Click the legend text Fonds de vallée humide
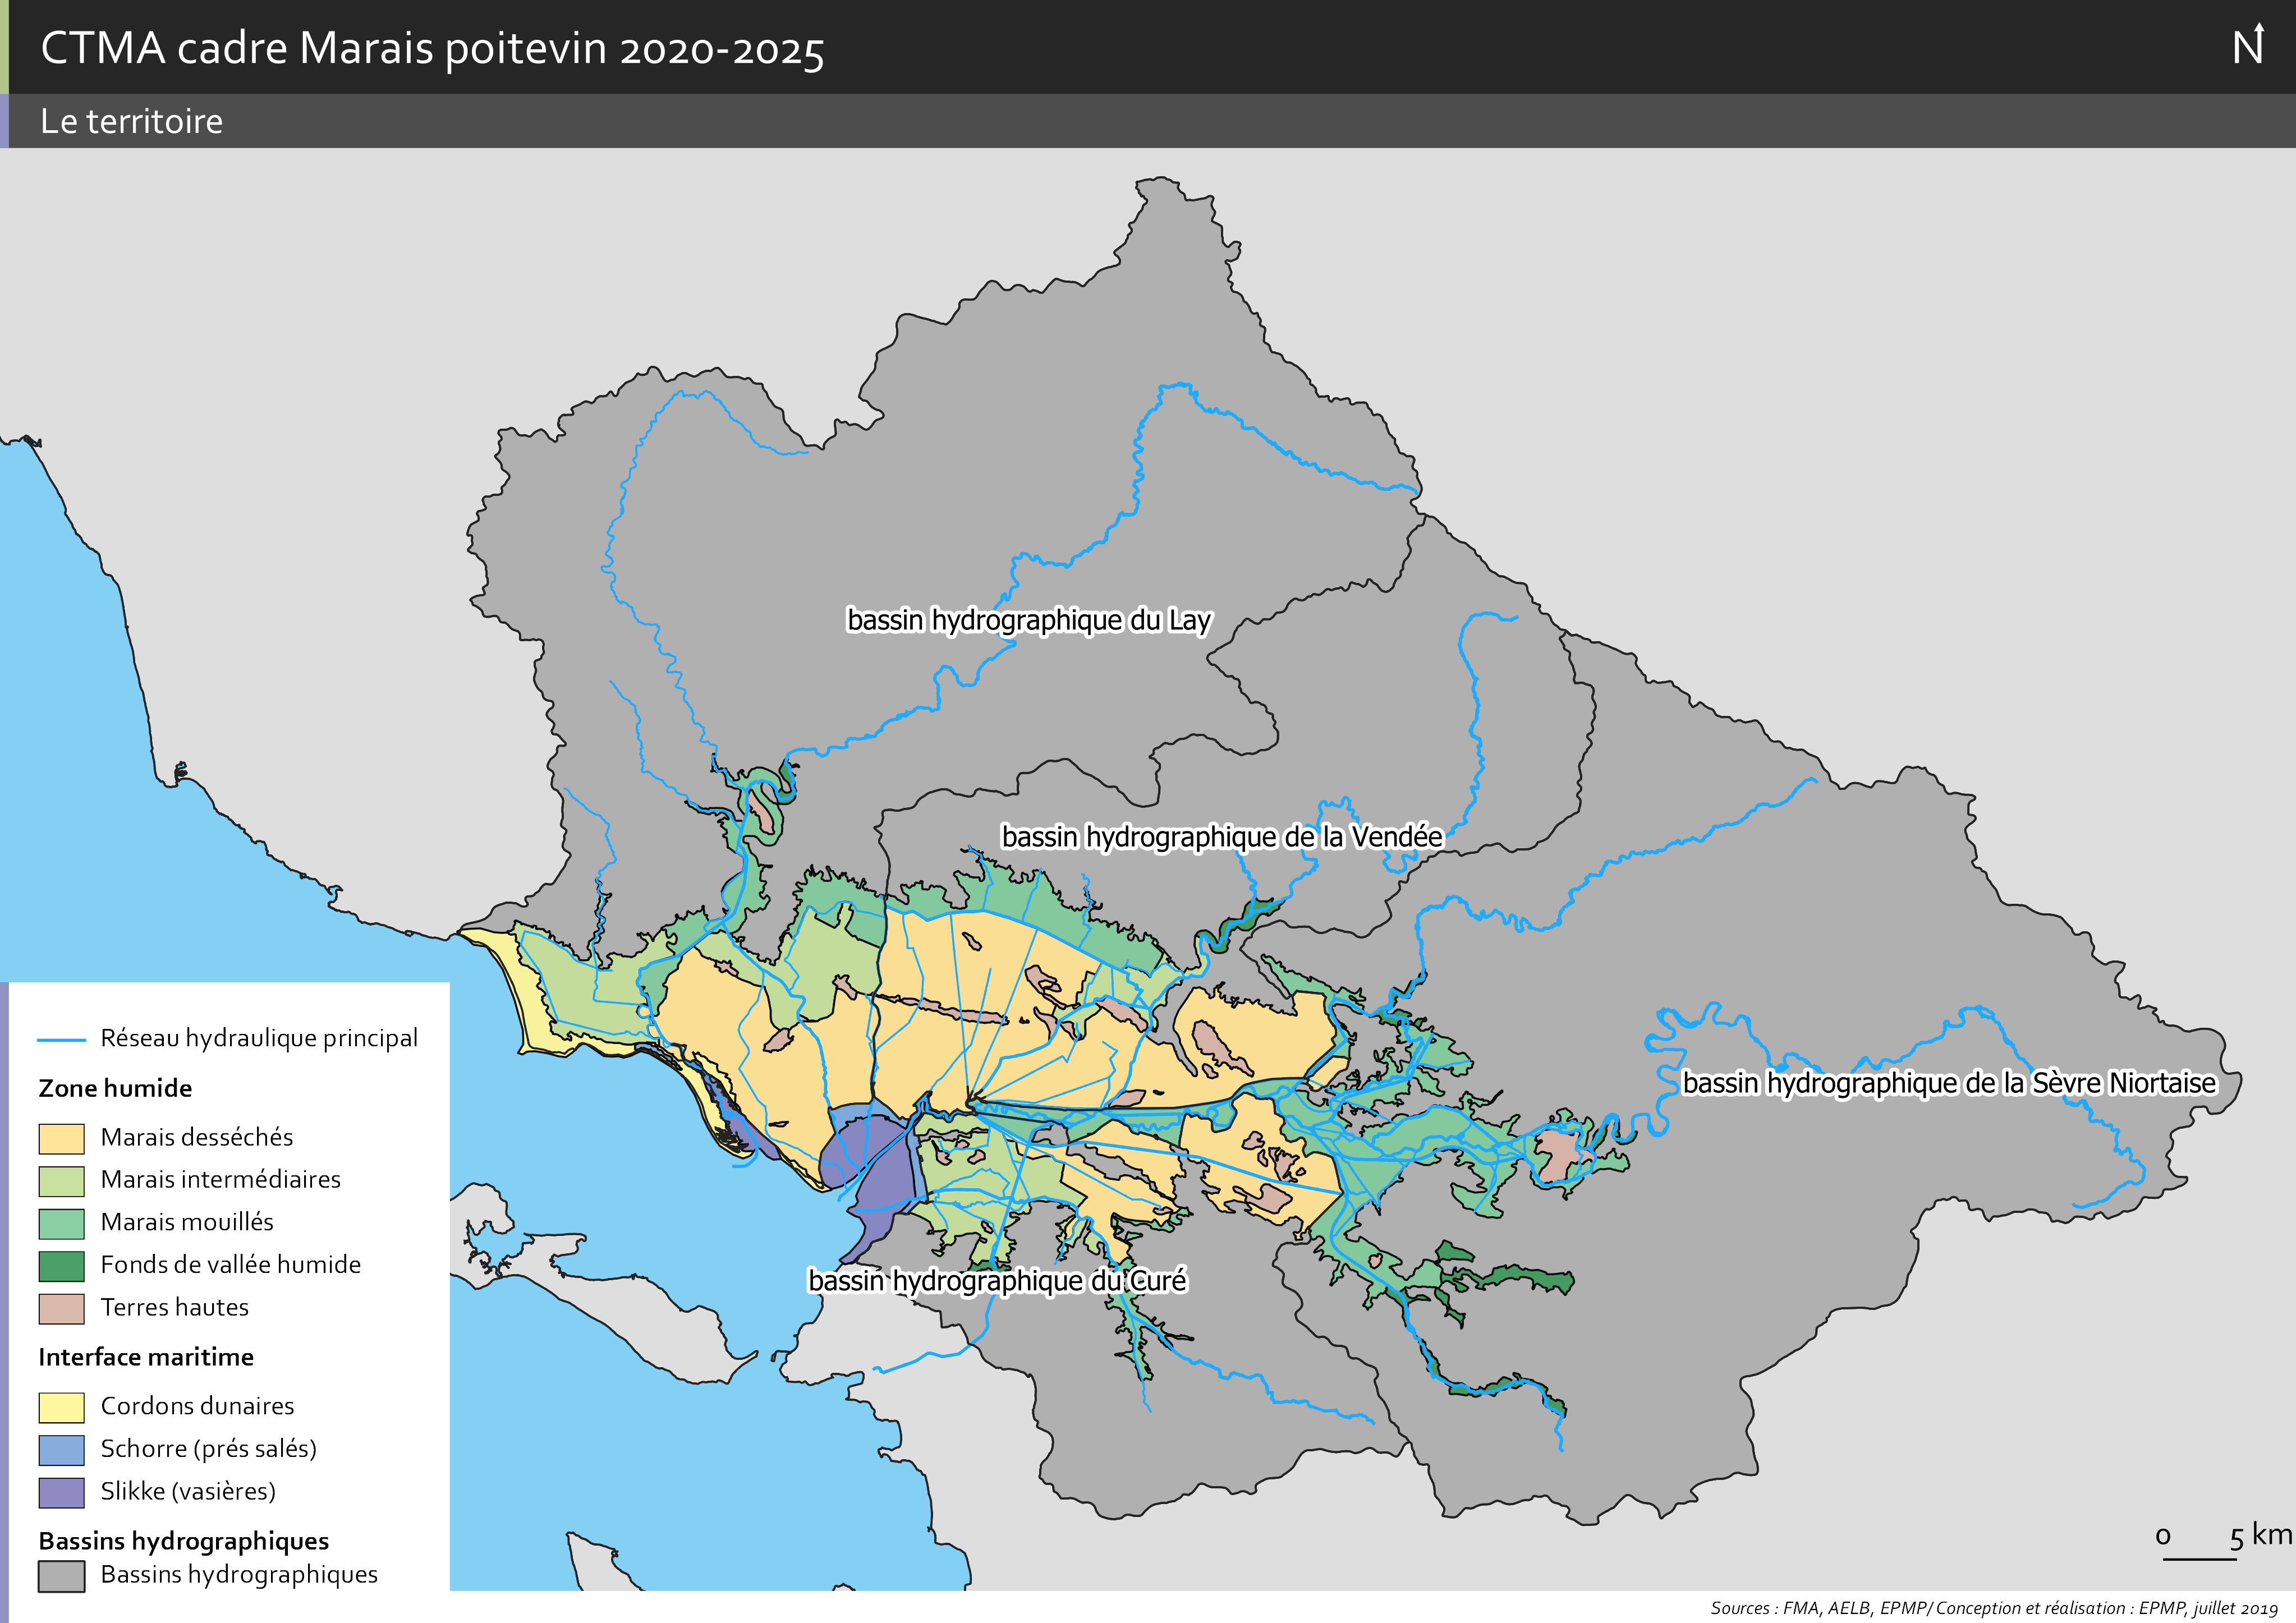 231,1265
